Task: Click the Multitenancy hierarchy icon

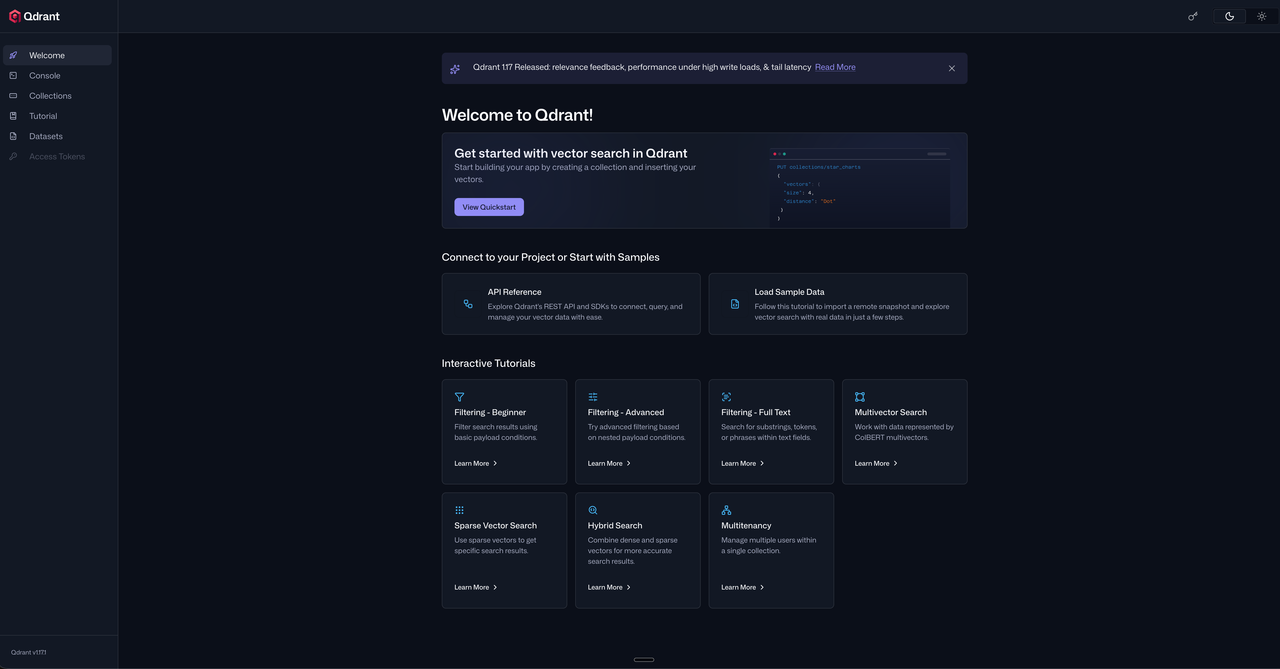Action: pyautogui.click(x=726, y=510)
